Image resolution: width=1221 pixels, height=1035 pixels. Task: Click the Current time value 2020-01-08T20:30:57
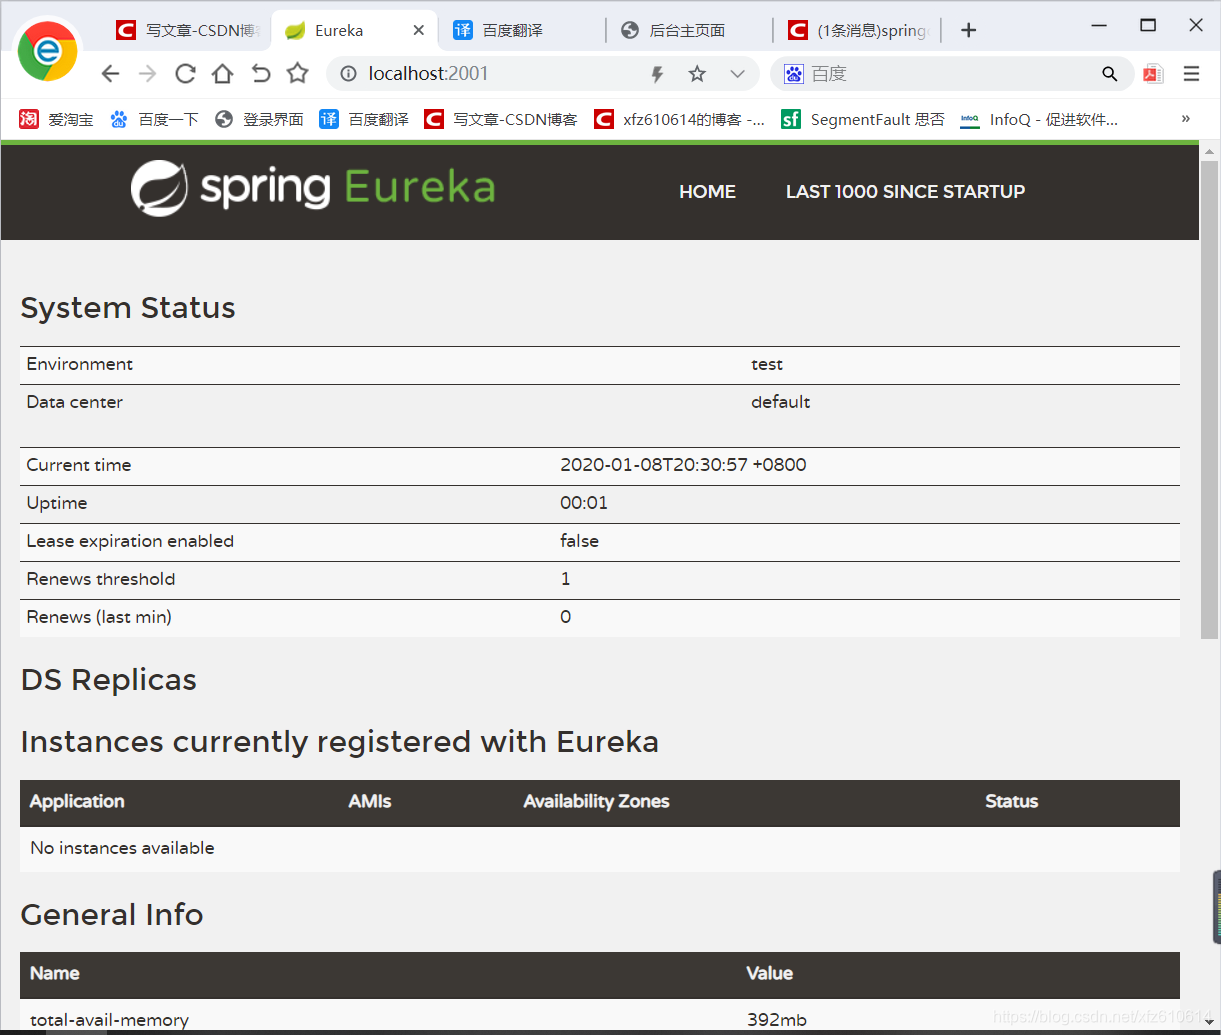click(683, 465)
